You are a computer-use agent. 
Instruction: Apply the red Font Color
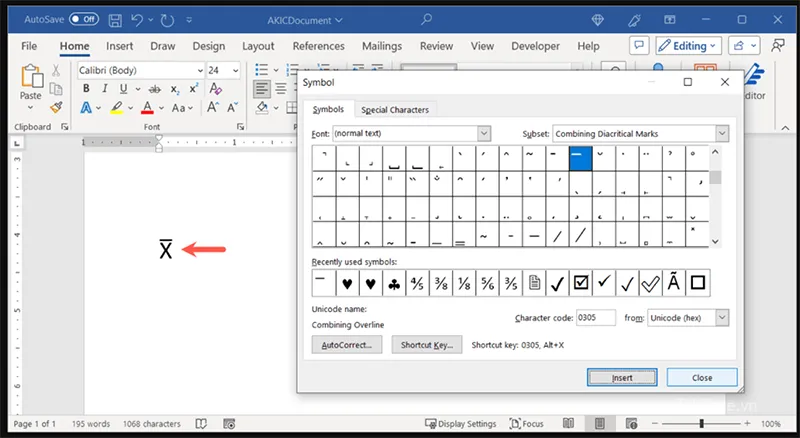coord(147,108)
